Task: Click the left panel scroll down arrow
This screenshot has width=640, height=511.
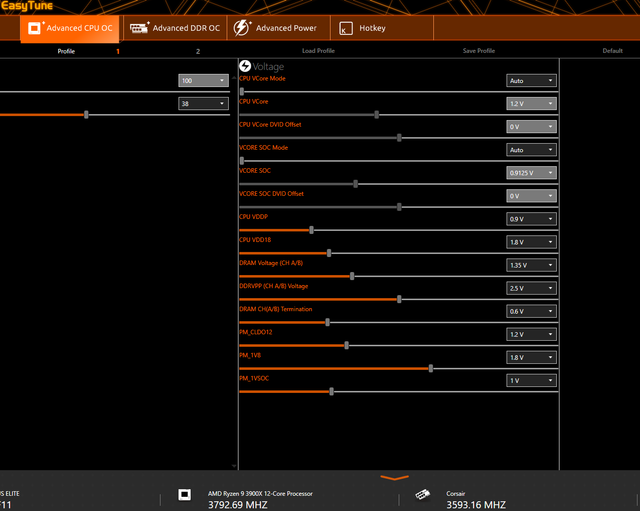Action: (234, 466)
